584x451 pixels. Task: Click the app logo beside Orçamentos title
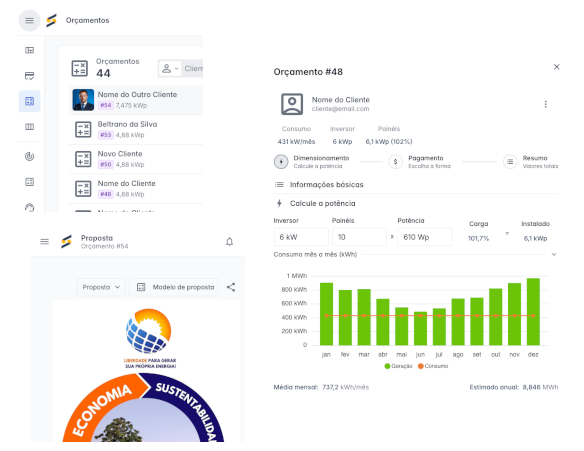(51, 20)
